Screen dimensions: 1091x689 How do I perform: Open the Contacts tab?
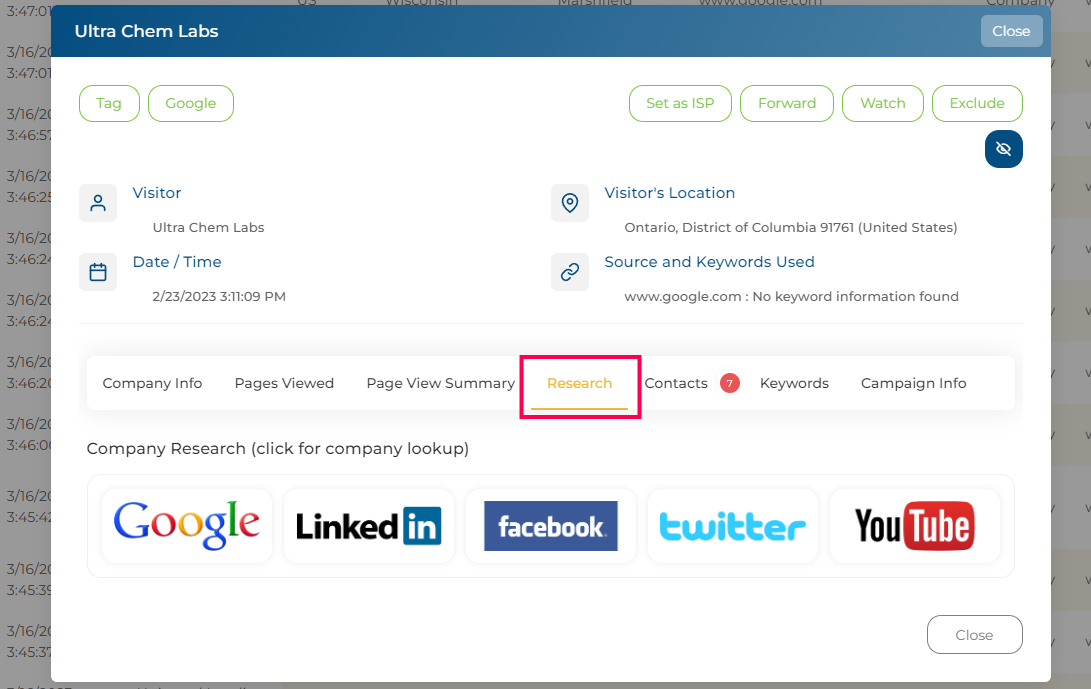point(676,383)
